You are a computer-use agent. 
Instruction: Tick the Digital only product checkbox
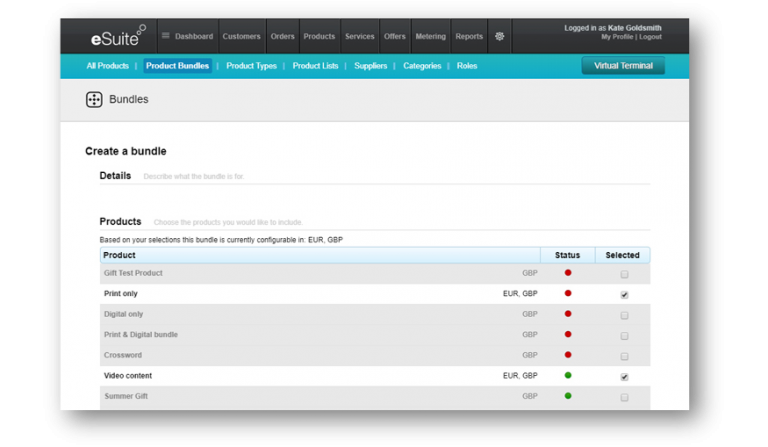click(624, 315)
